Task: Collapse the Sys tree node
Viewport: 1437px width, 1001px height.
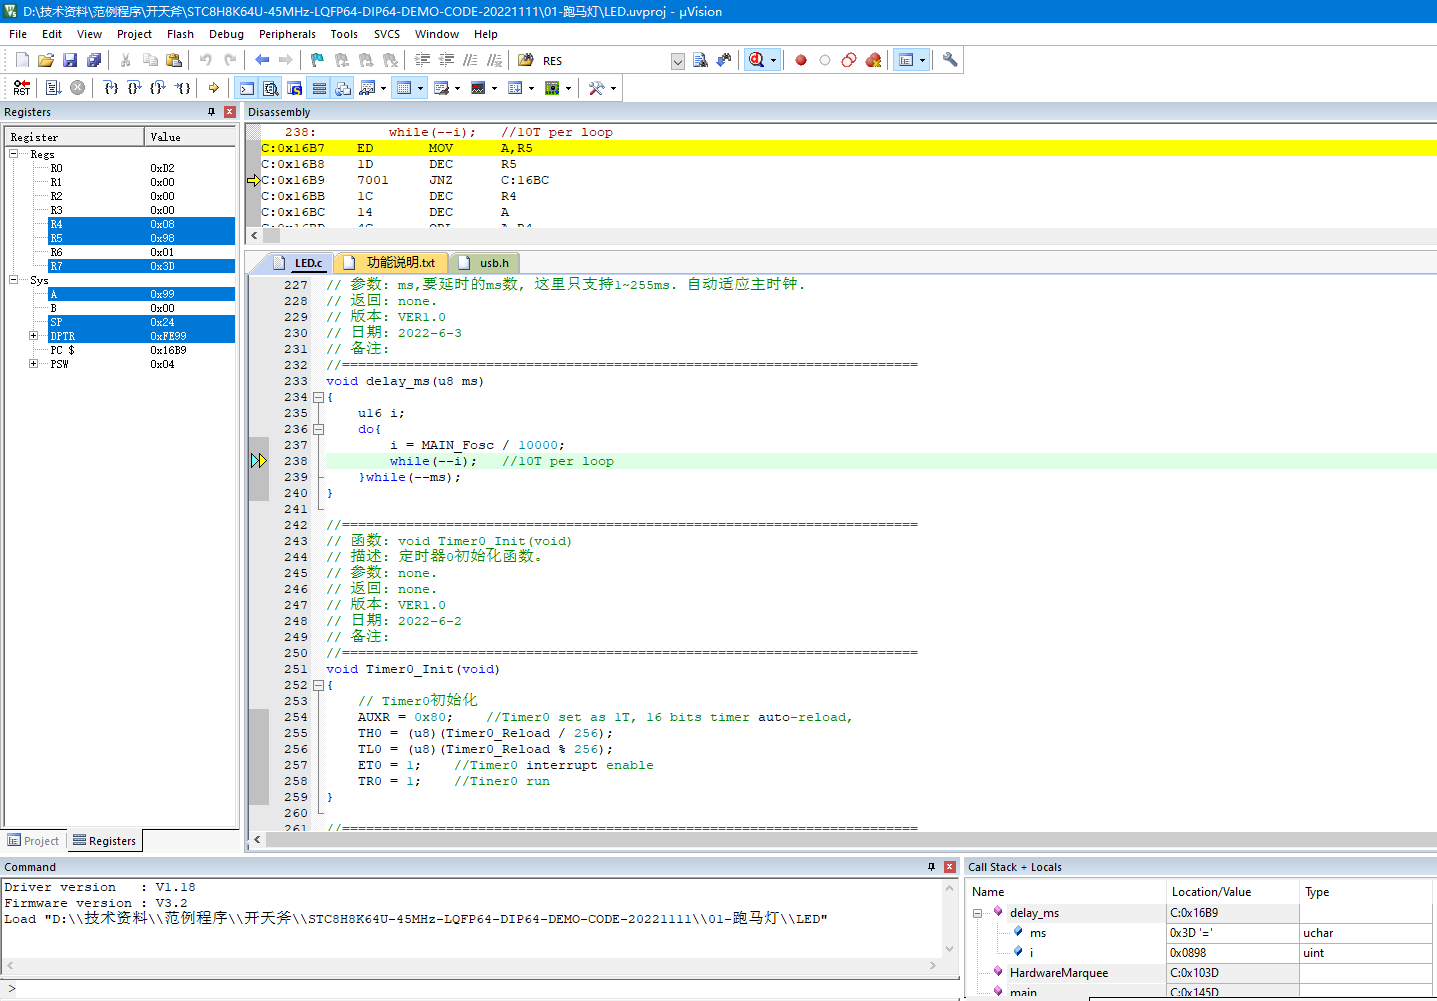Action: [x=14, y=280]
